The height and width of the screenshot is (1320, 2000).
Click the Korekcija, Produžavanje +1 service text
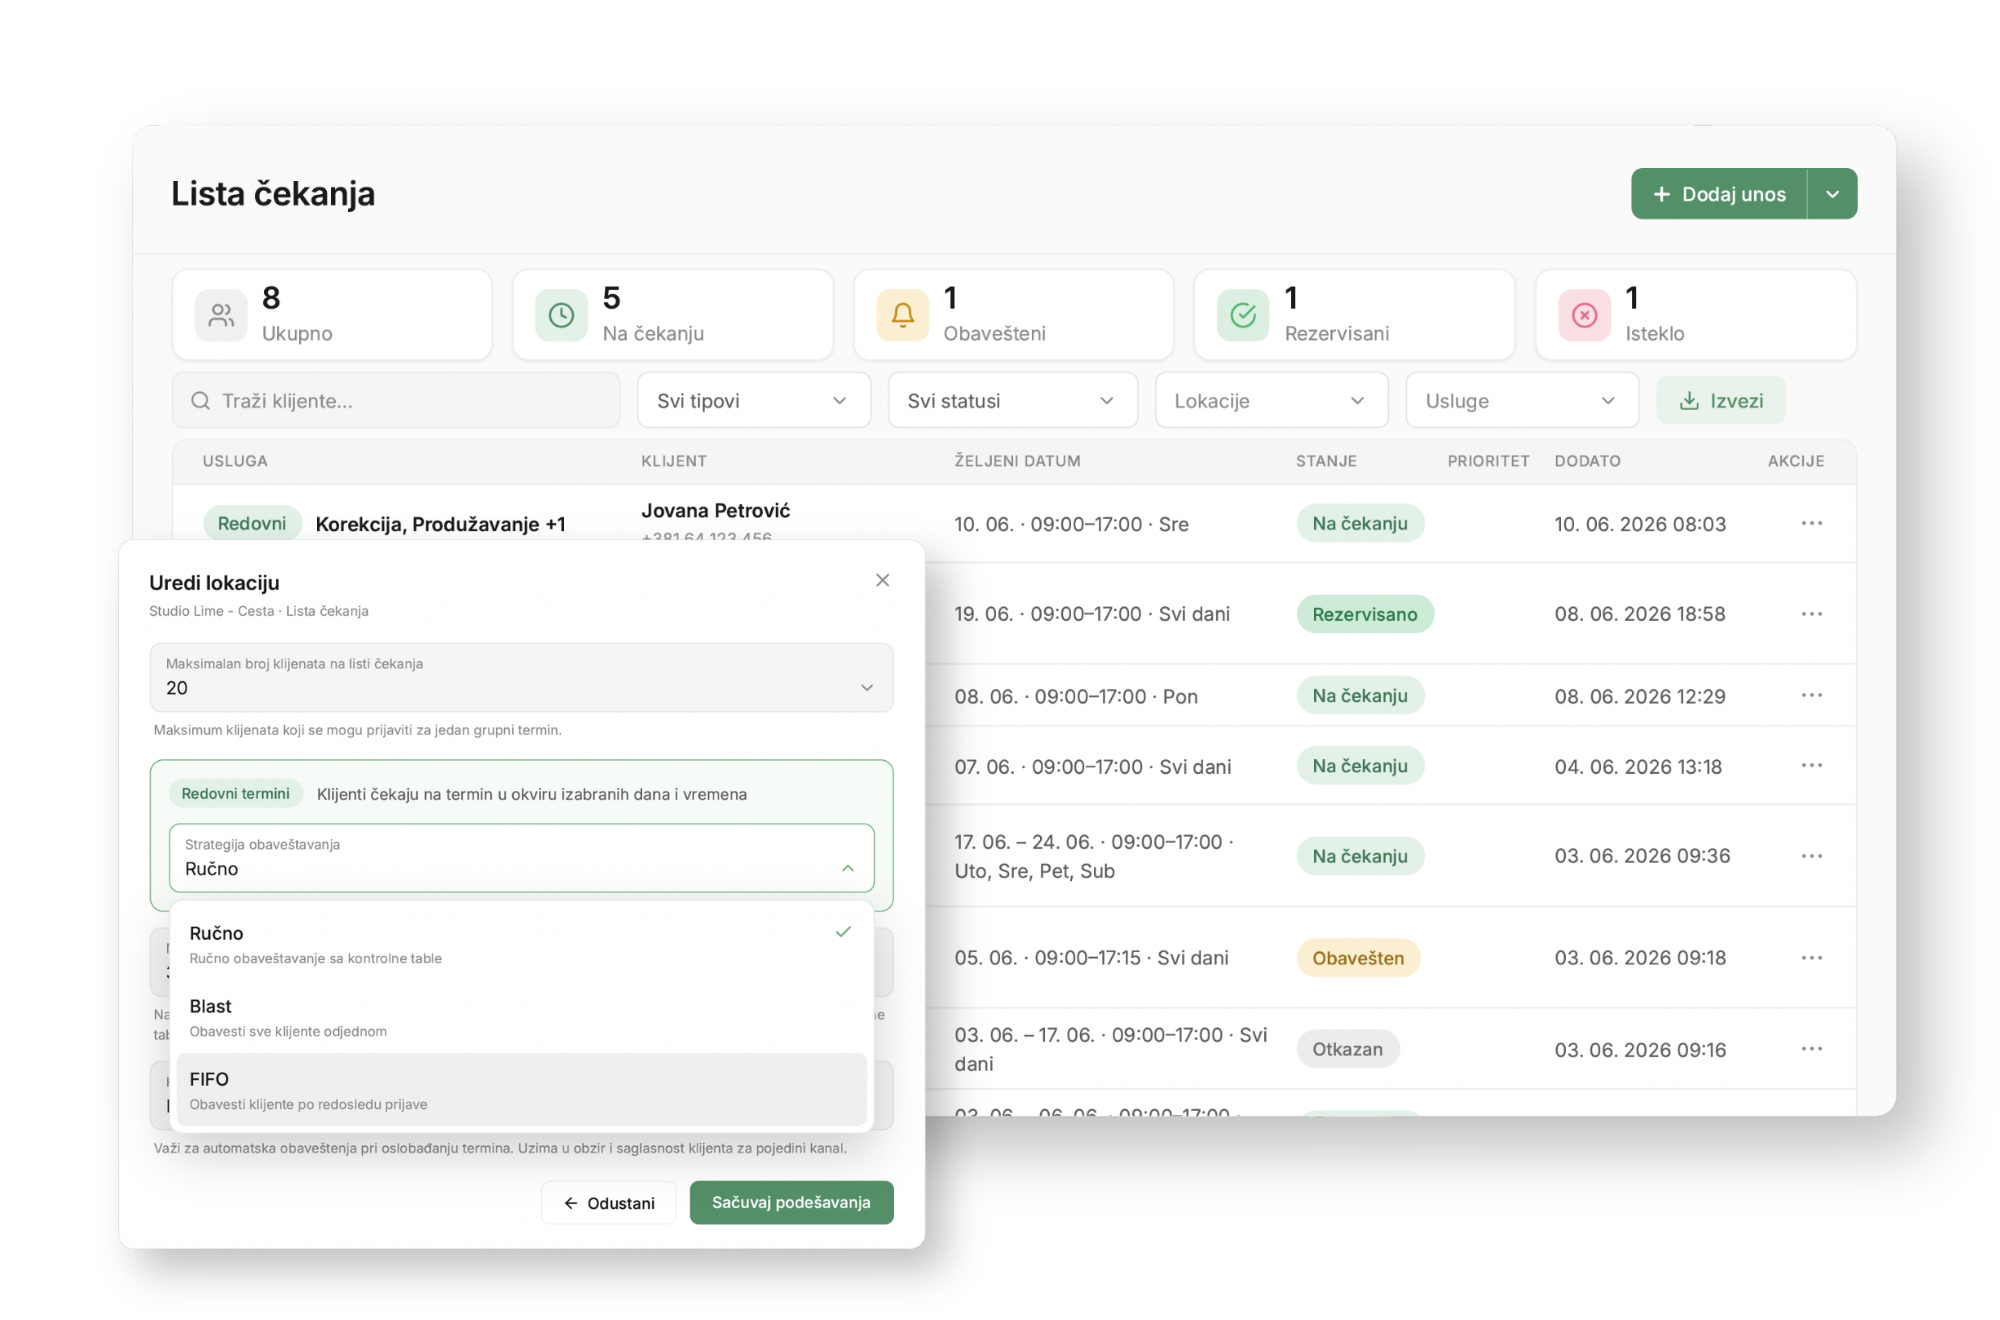(440, 524)
